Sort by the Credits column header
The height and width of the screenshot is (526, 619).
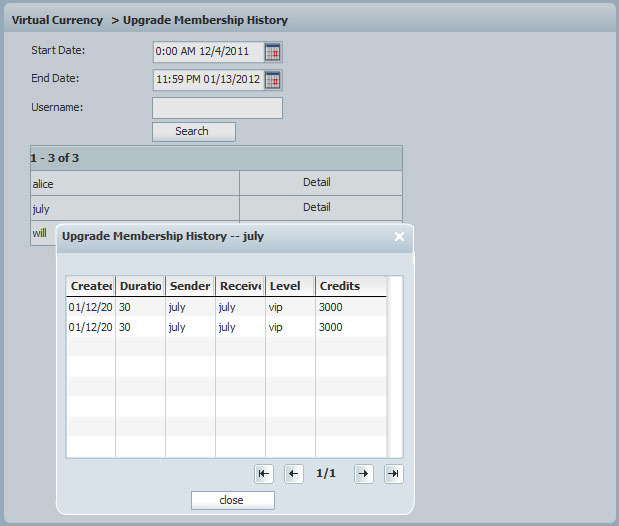click(351, 286)
